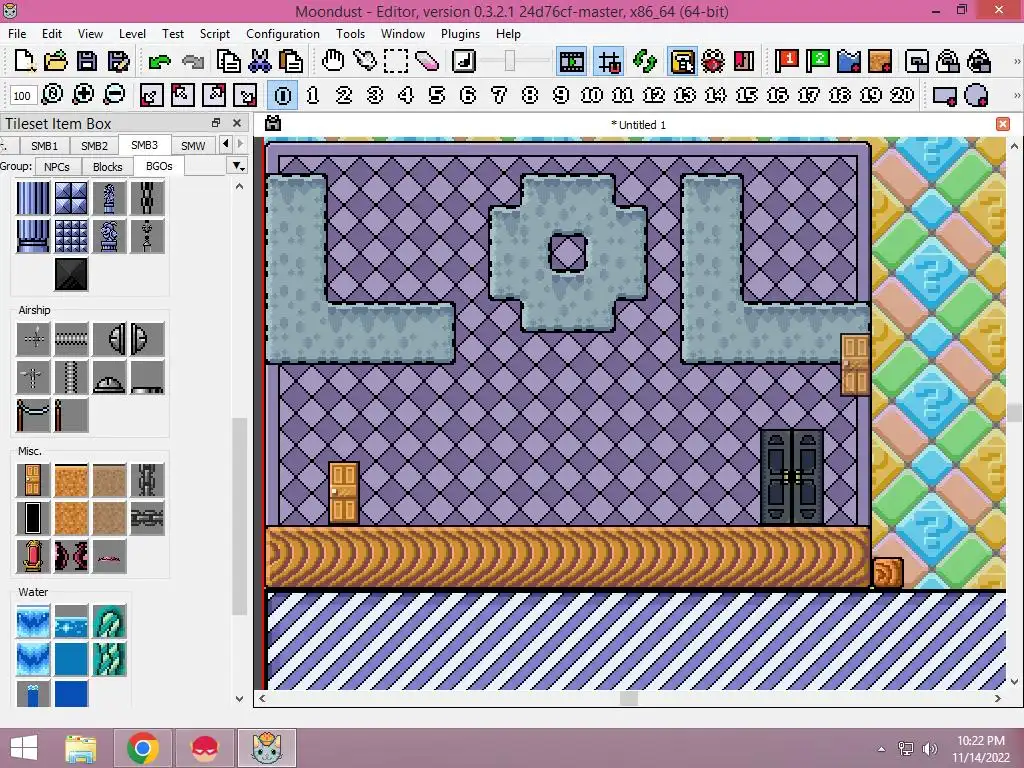Open the Configuration menu
The width and height of the screenshot is (1024, 768).
283,33
